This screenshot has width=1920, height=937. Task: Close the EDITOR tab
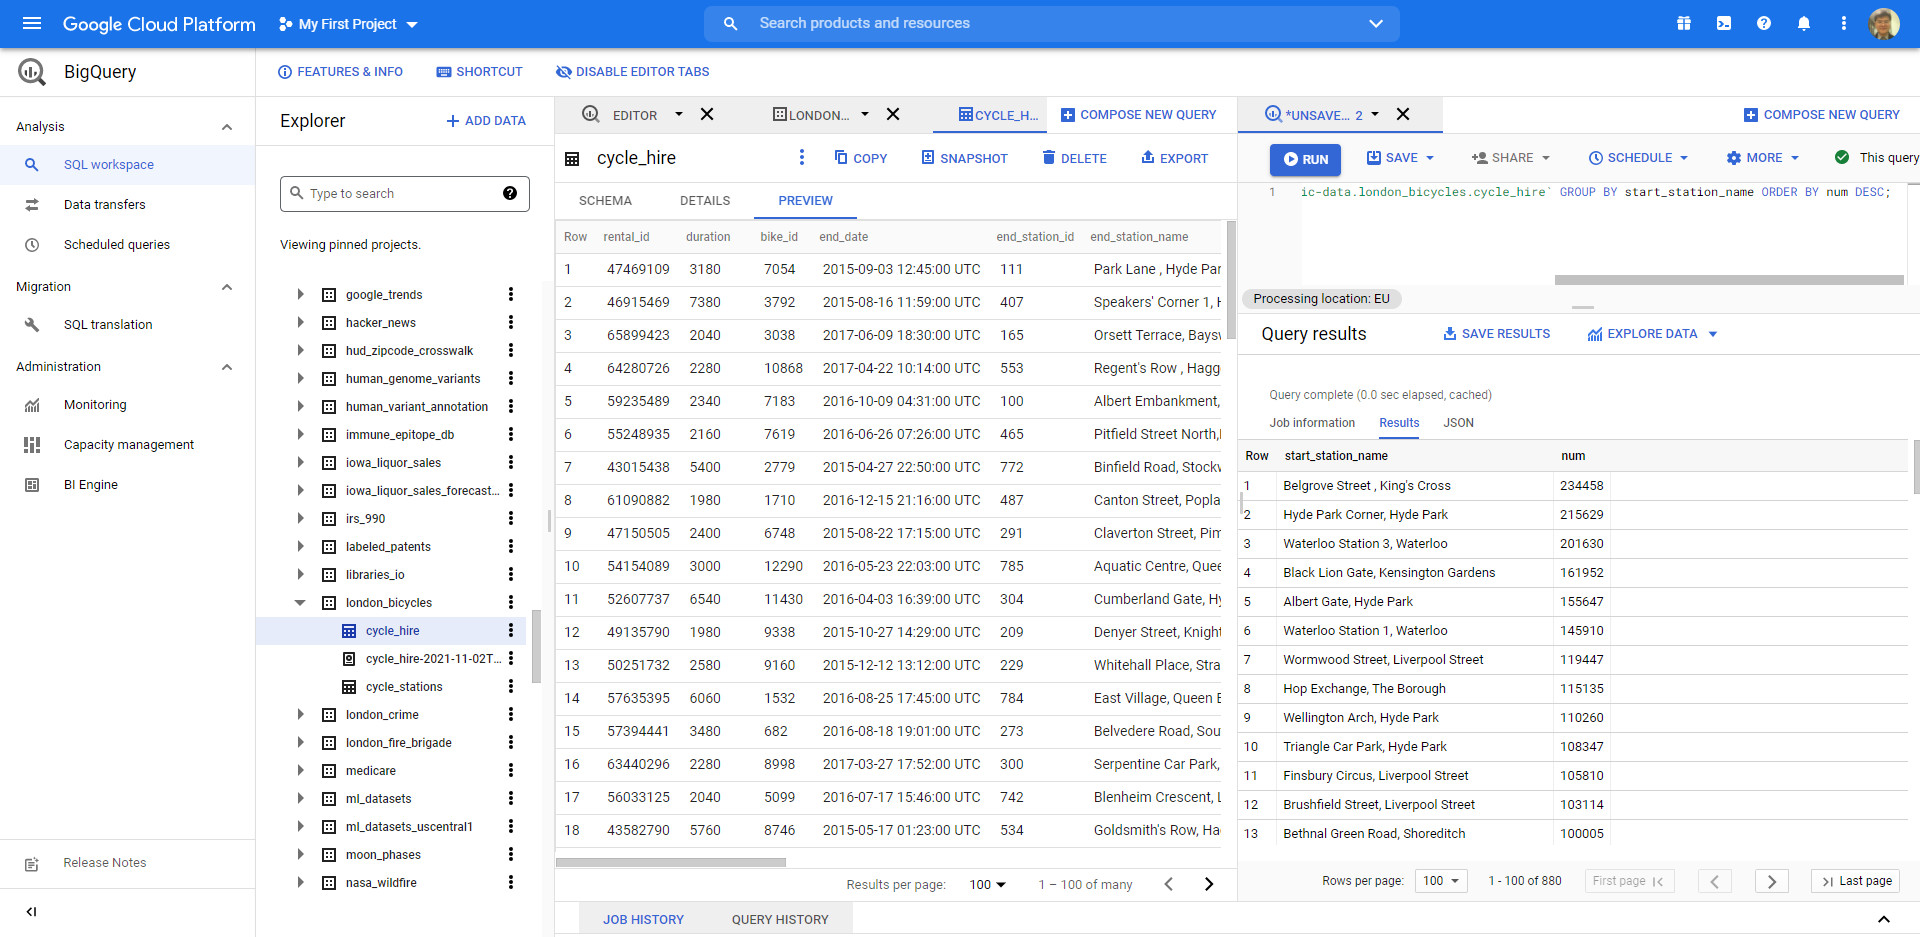707,114
